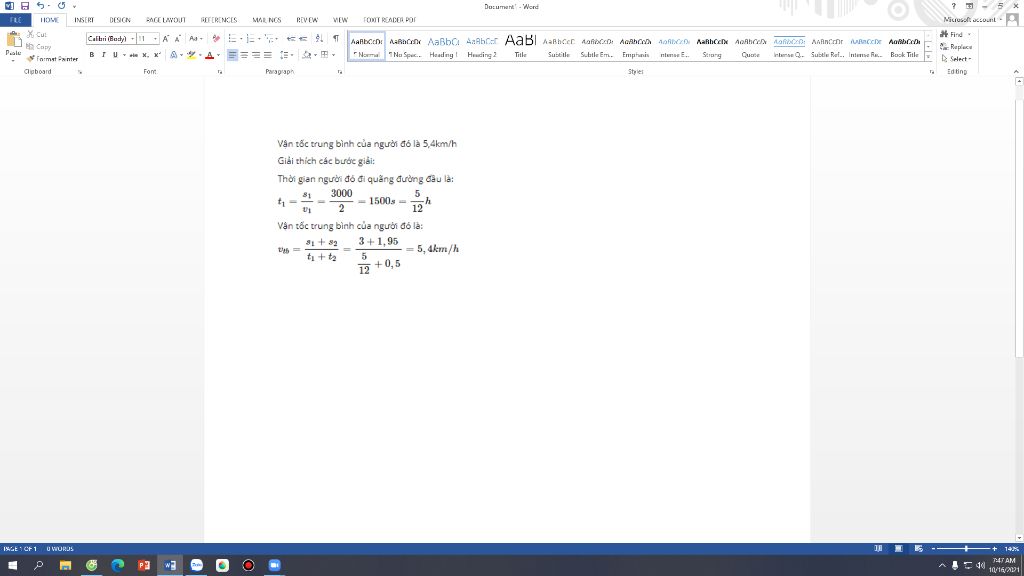Viewport: 1024px width, 576px height.
Task: Open File Explorer from the taskbar
Action: (x=65, y=565)
